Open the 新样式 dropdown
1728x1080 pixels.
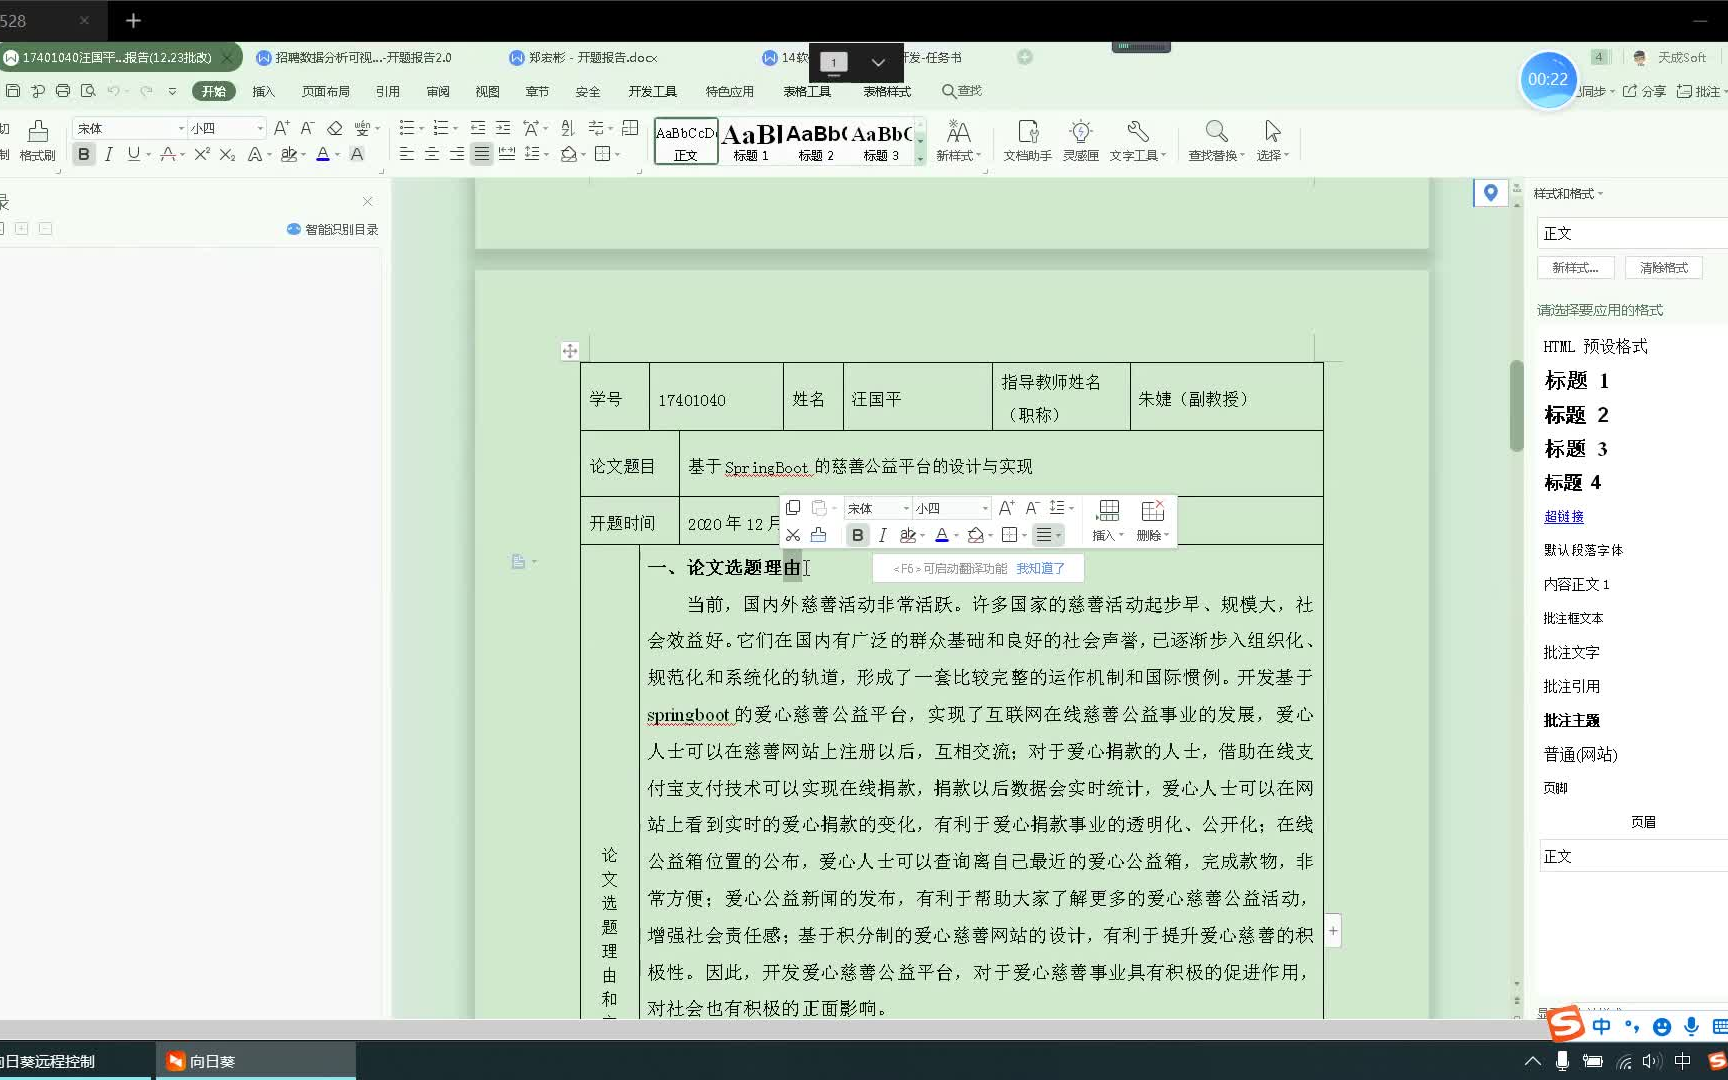[958, 141]
